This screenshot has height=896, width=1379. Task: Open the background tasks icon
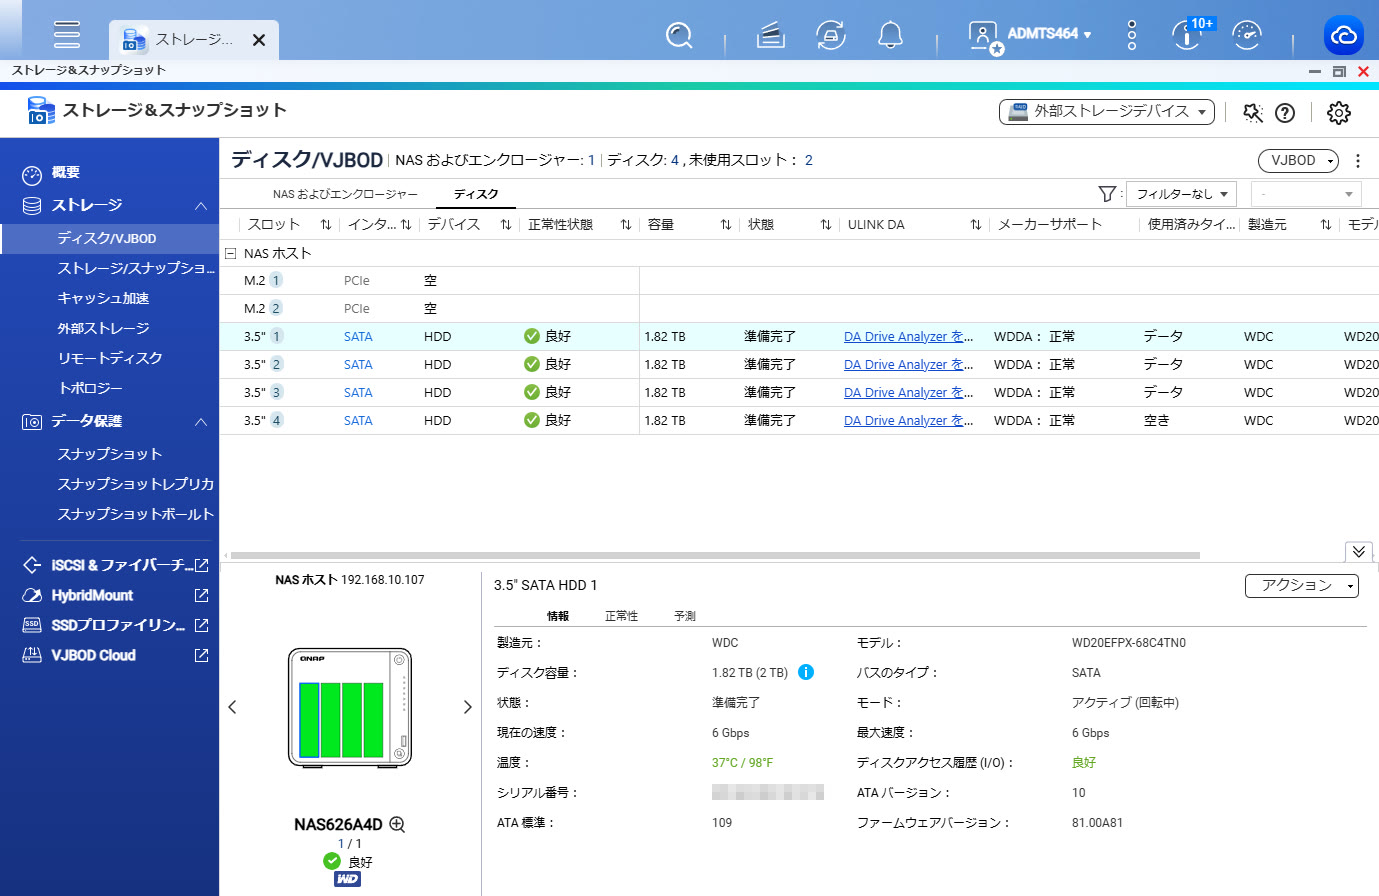770,36
